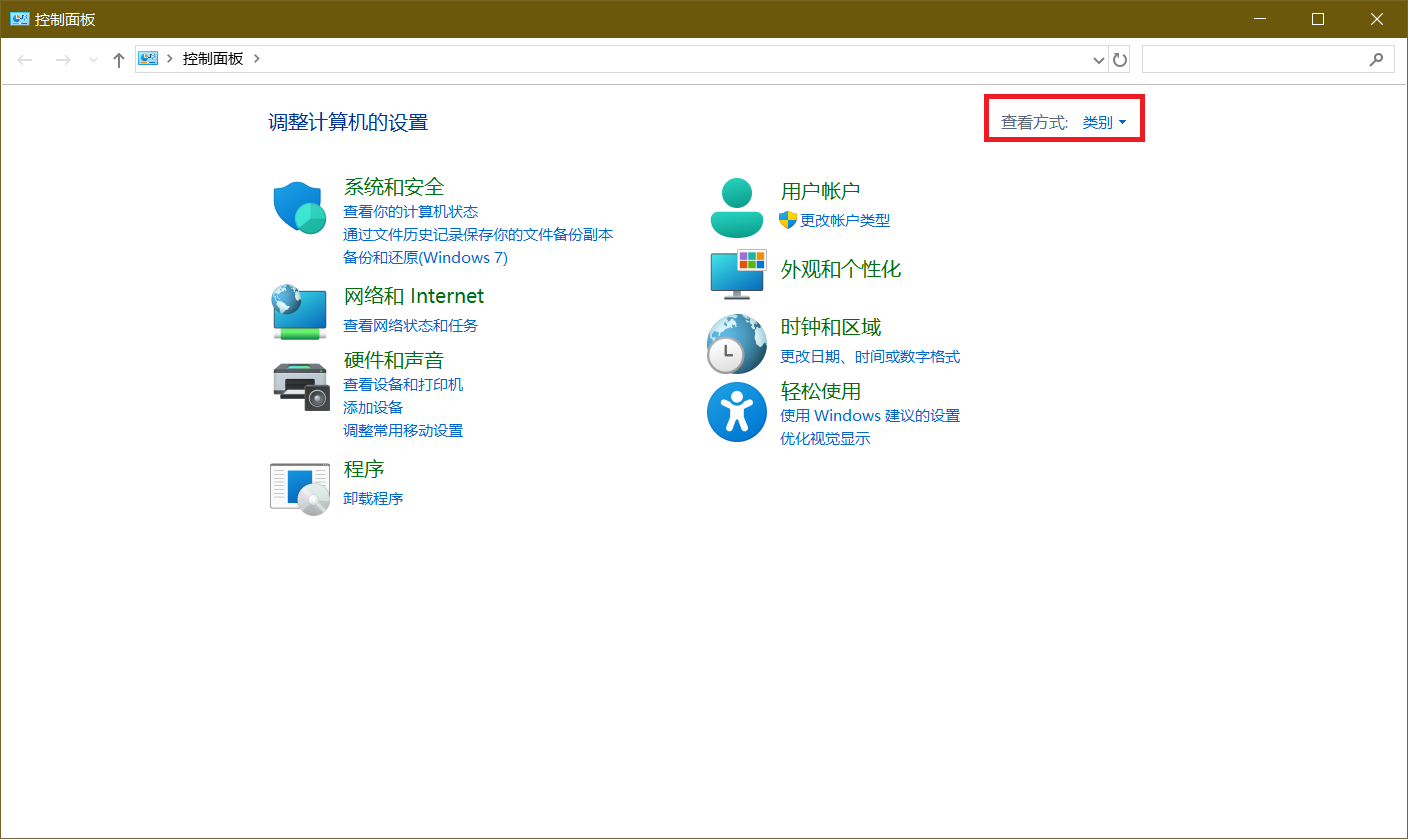Click the Appearance and Personalization monitor icon

pyautogui.click(x=737, y=274)
